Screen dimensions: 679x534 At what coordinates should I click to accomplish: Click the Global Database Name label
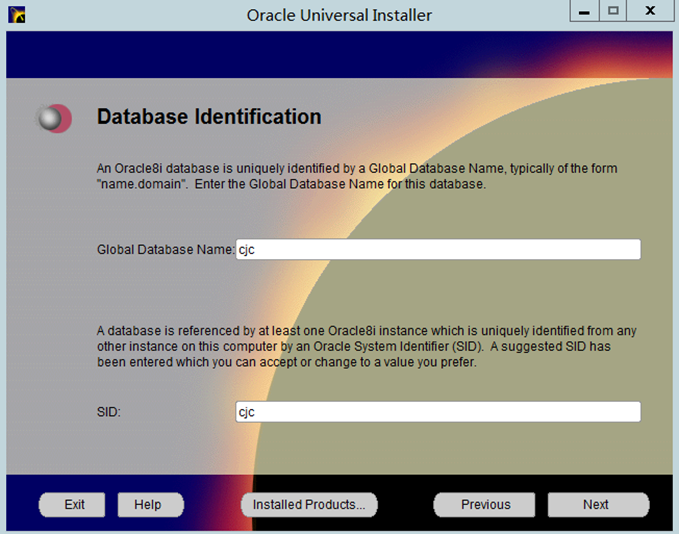pyautogui.click(x=165, y=250)
